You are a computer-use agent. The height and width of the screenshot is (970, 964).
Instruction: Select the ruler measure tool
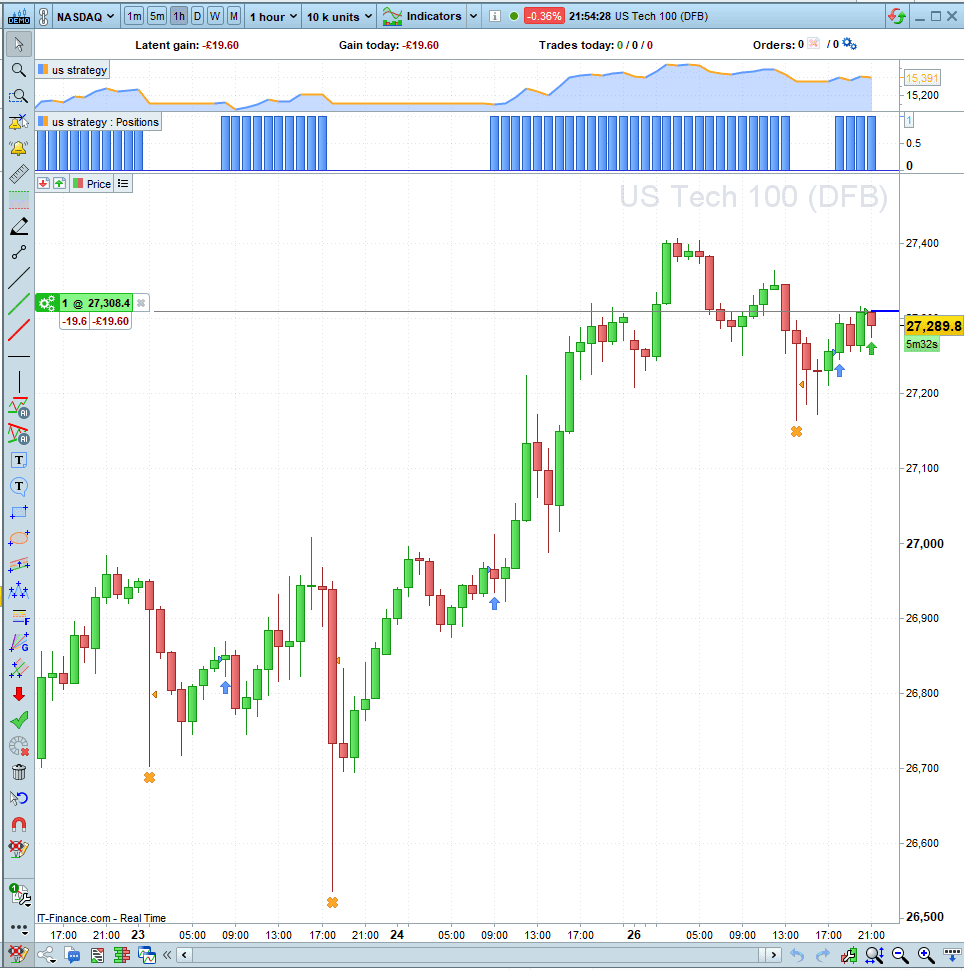pyautogui.click(x=19, y=174)
